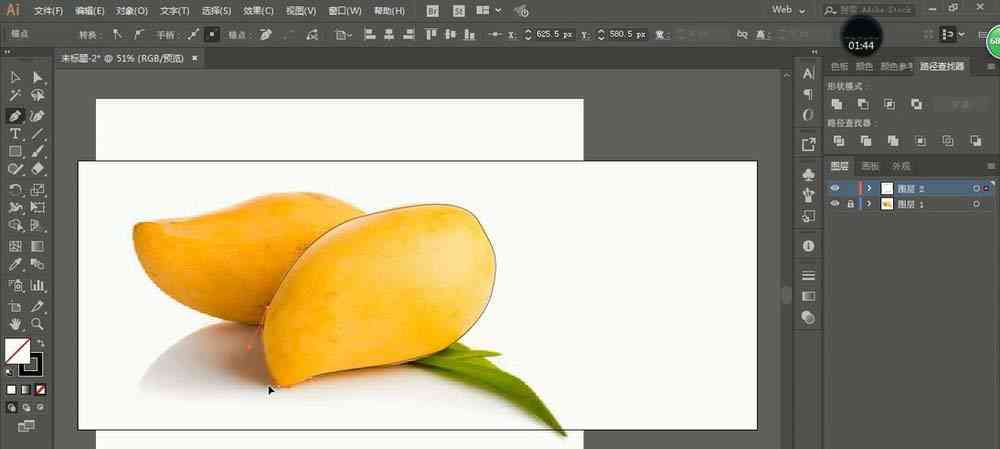Click the Unite shape mode icon
1000x449 pixels.
tap(837, 104)
